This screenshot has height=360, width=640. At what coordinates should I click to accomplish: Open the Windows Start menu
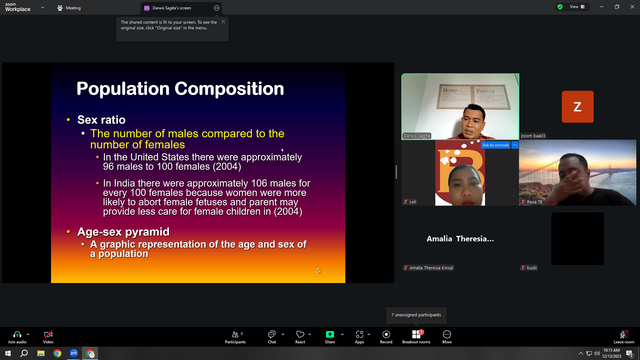click(x=8, y=353)
